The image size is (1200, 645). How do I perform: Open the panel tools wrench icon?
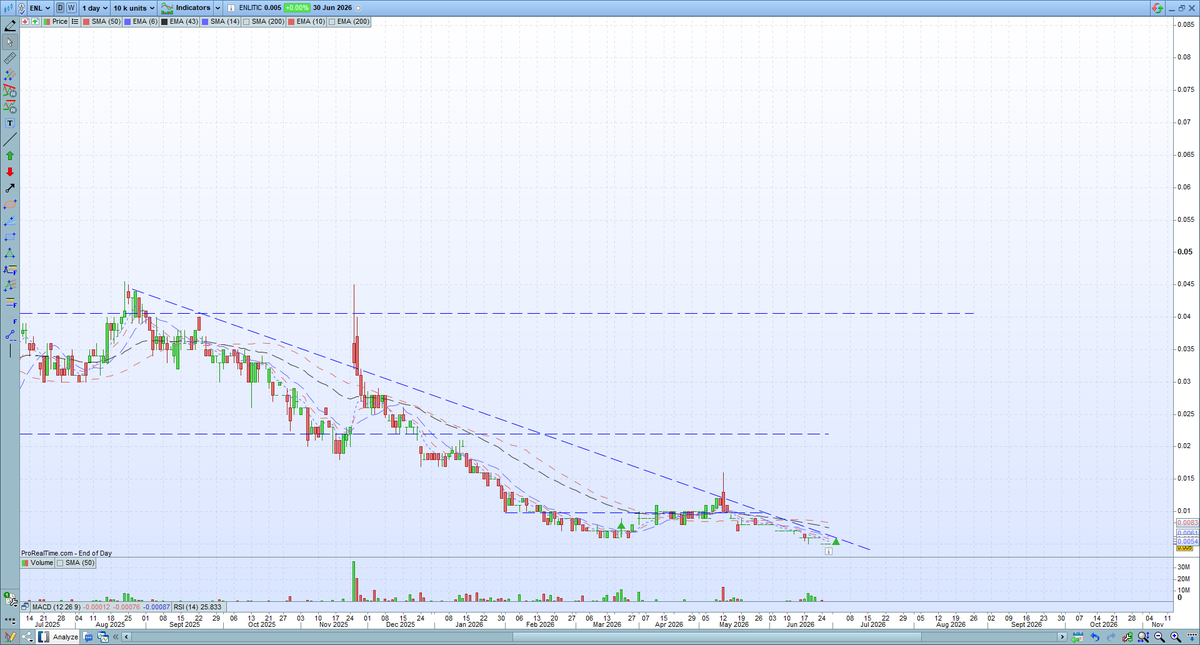coord(10,601)
